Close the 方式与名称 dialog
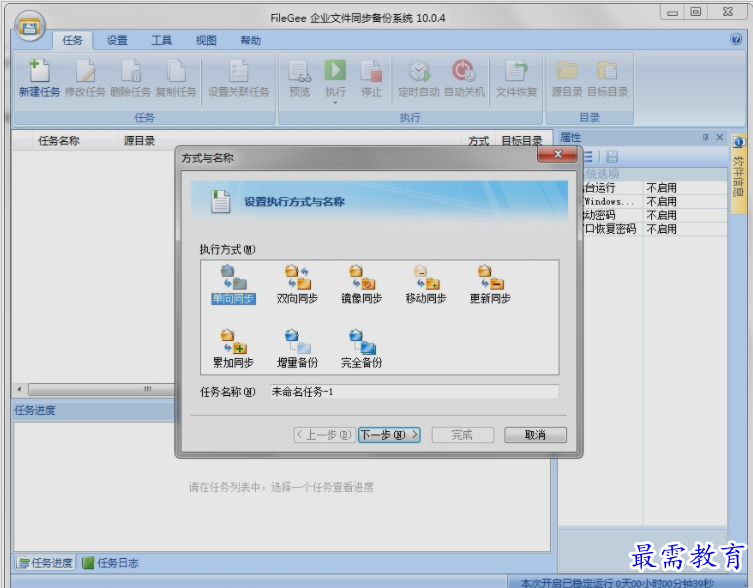 tap(557, 154)
